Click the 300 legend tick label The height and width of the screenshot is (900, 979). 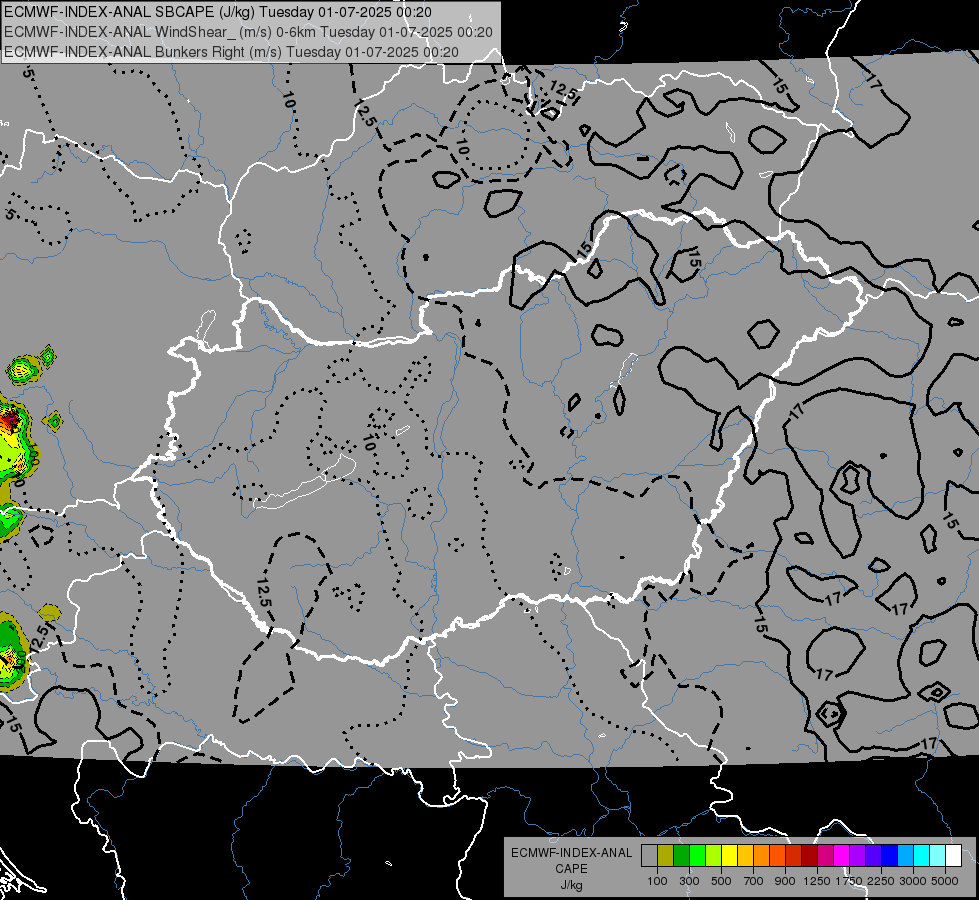pos(689,881)
